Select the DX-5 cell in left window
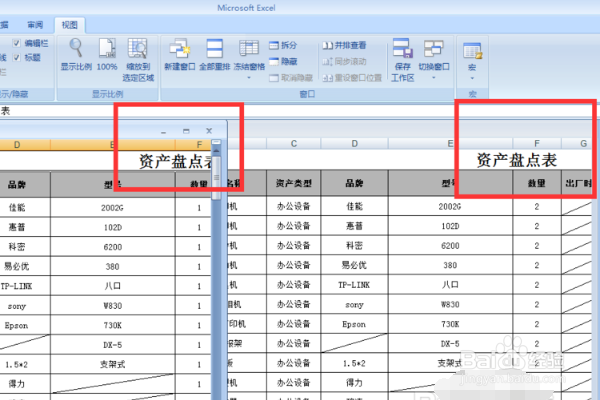 112,345
